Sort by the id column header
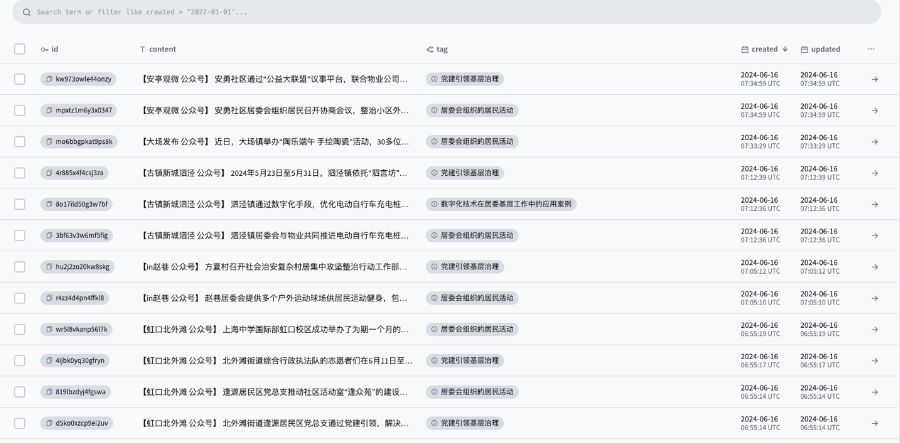Viewport: 900px width, 443px height. click(49, 49)
